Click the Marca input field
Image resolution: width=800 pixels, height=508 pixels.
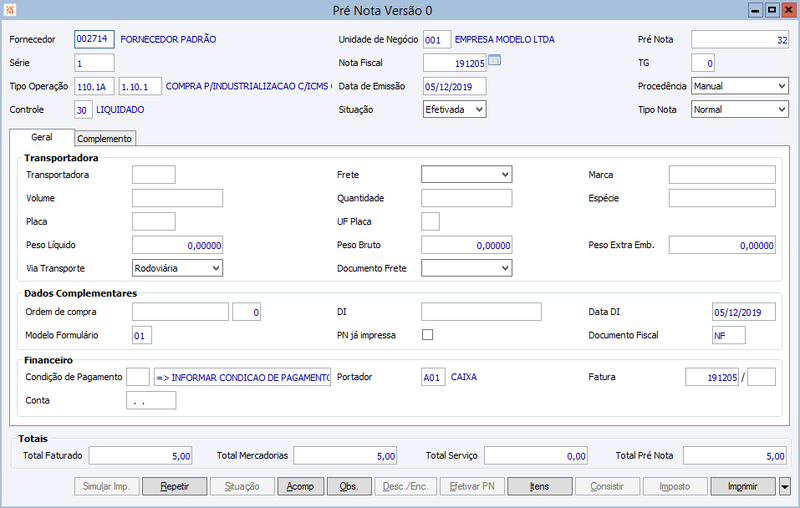(722, 174)
